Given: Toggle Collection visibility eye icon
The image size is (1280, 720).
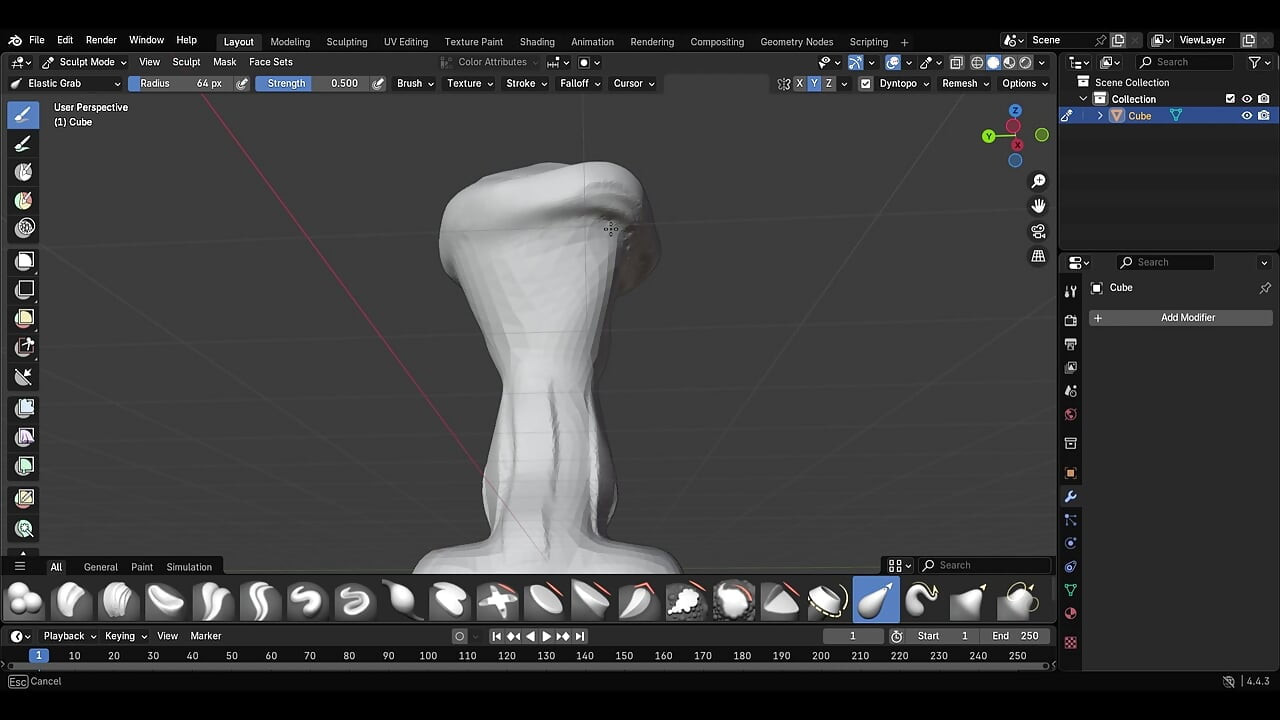Looking at the screenshot, I should 1247,99.
